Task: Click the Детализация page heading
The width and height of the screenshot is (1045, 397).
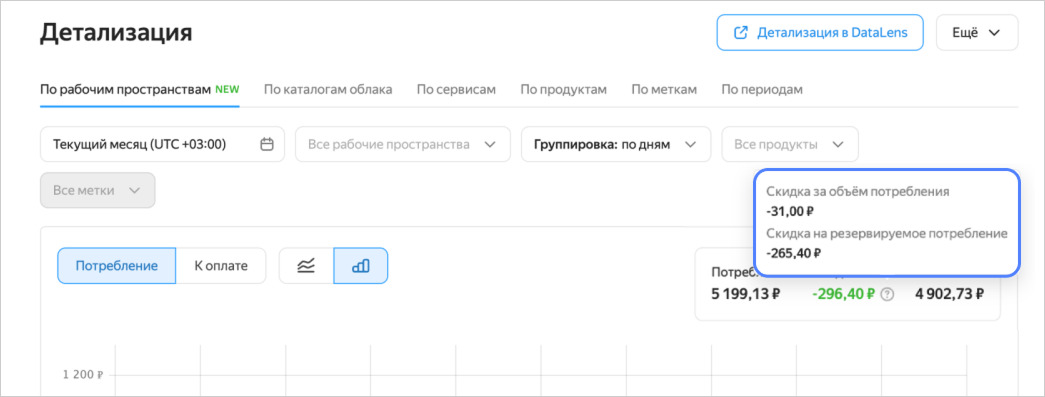Action: coord(116,33)
